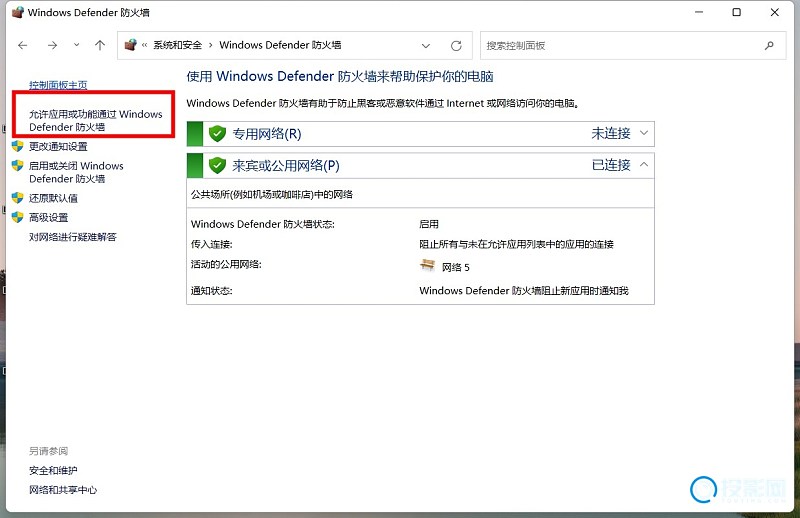This screenshot has width=800, height=518.
Task: Click the up-level arrow button
Action: pyautogui.click(x=99, y=45)
